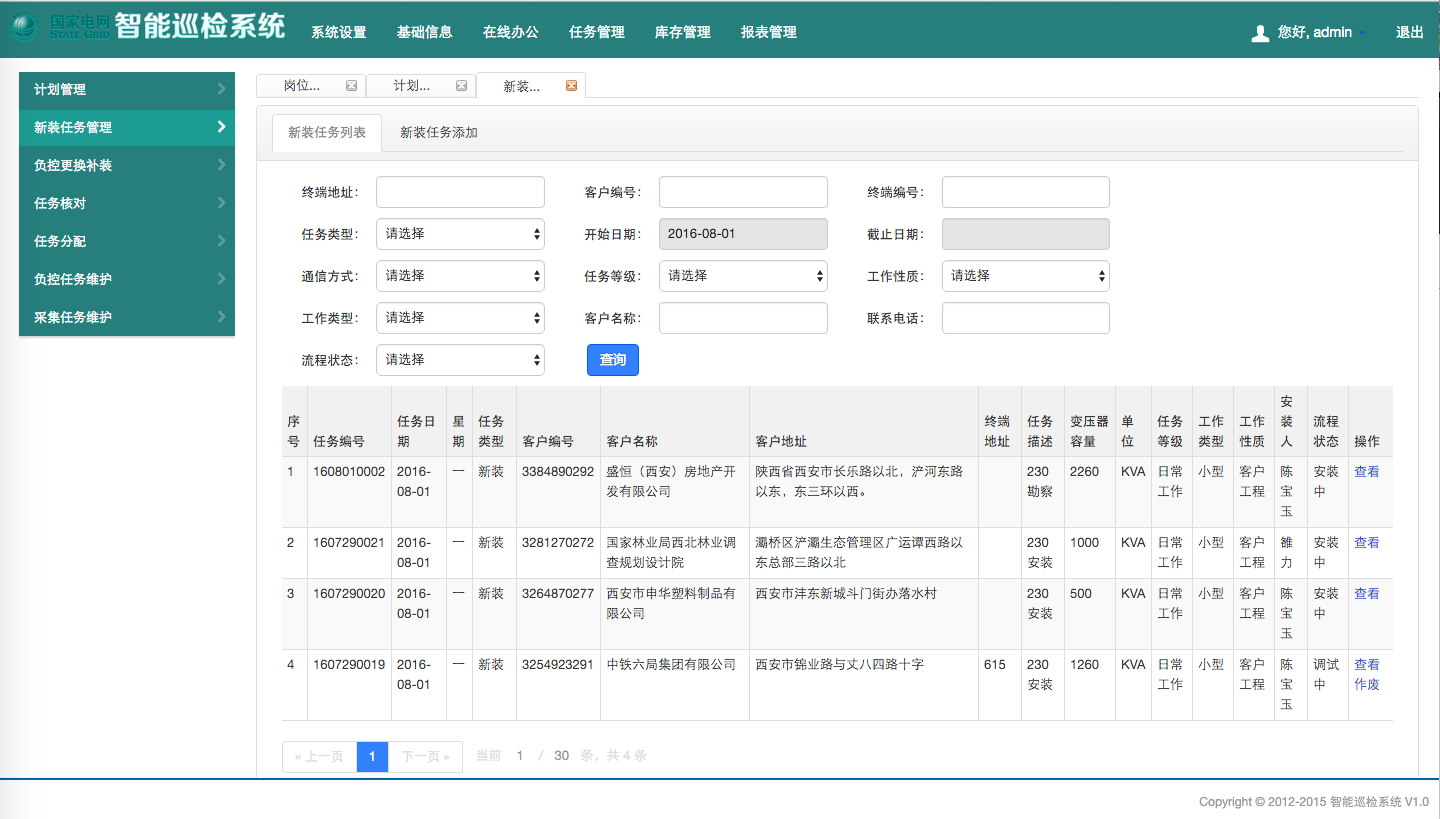Expand the 计划管理 sidebar chevron
Screen dimensions: 1440x819
[x=221, y=89]
